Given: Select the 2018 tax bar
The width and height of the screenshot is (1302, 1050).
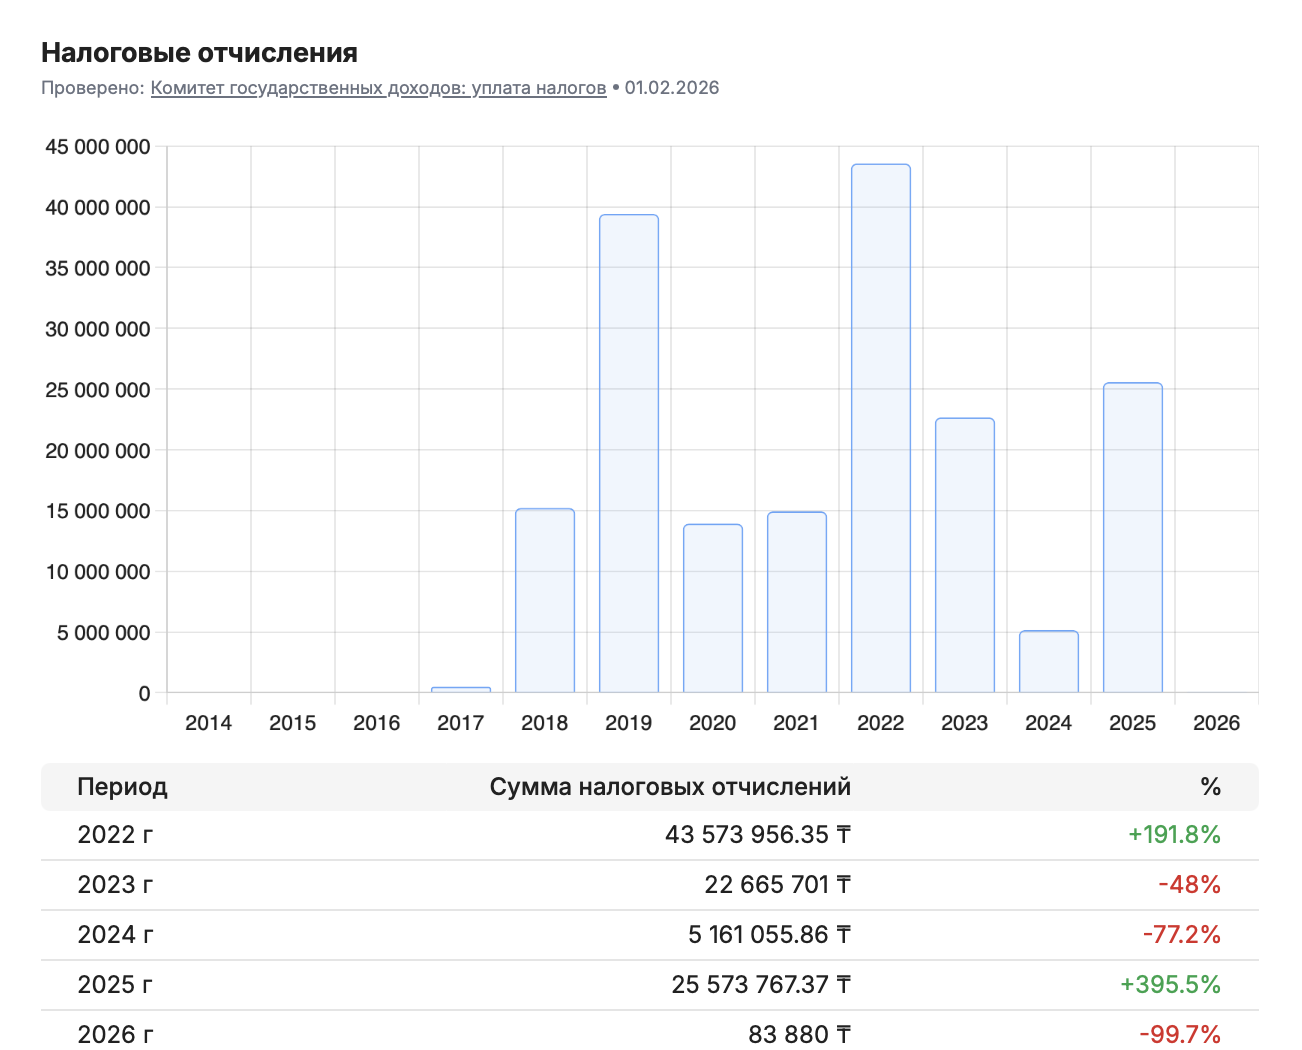Looking at the screenshot, I should [x=545, y=600].
